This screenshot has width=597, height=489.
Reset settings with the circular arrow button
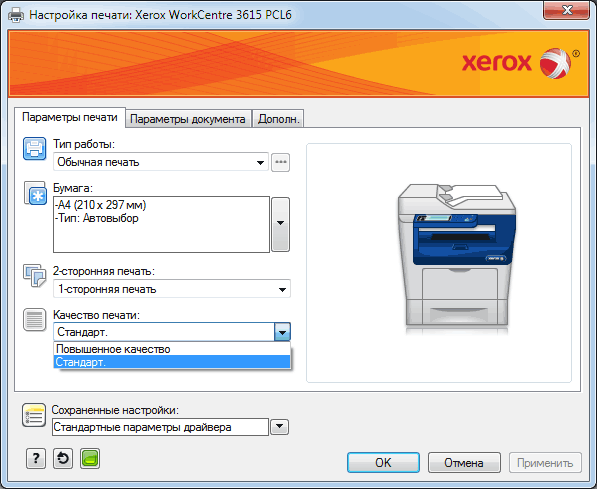[63, 459]
